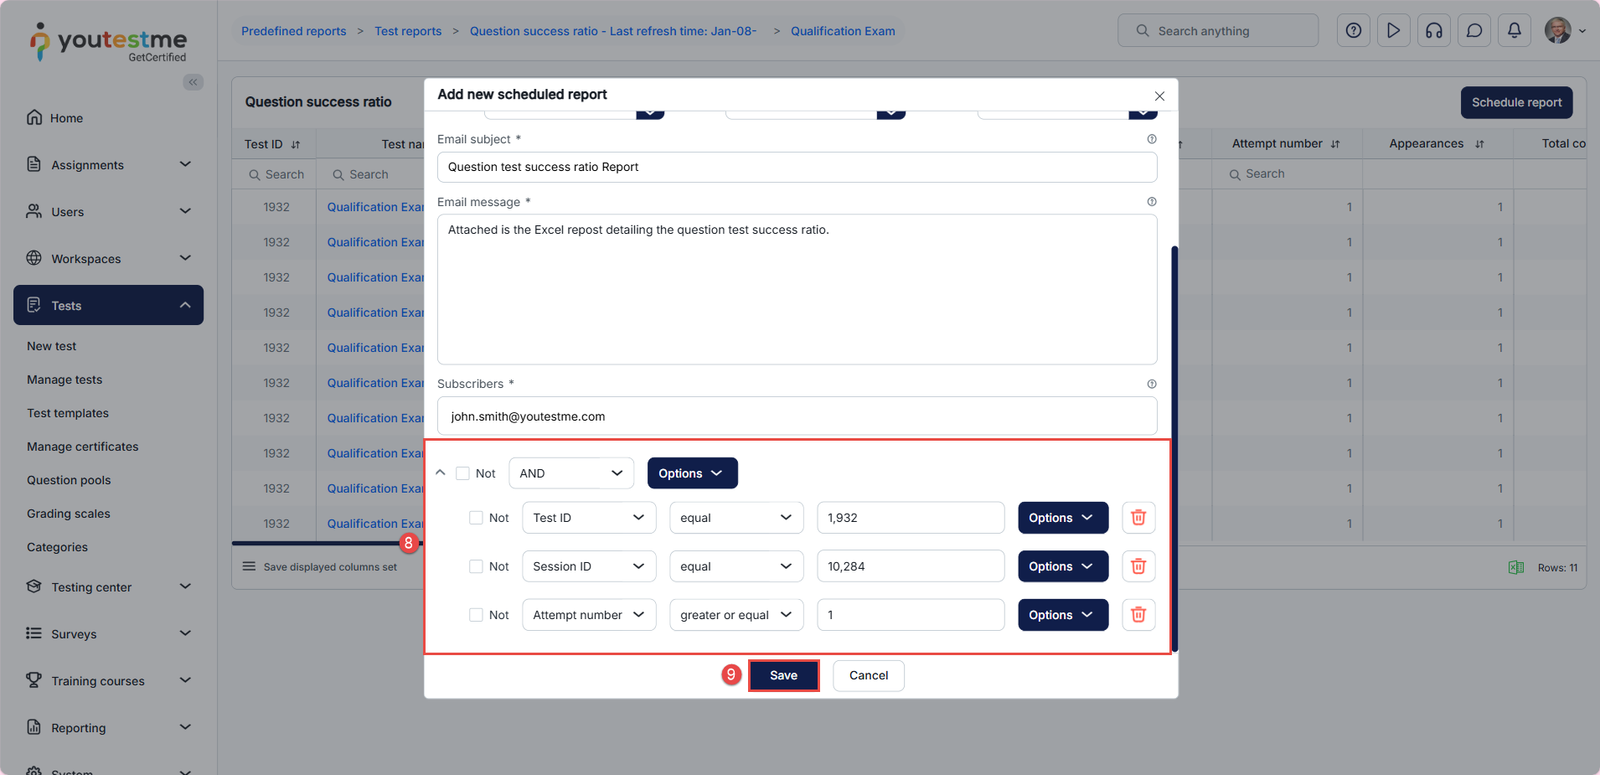Open the Test ID field dropdown
The width and height of the screenshot is (1600, 775).
pyautogui.click(x=589, y=518)
